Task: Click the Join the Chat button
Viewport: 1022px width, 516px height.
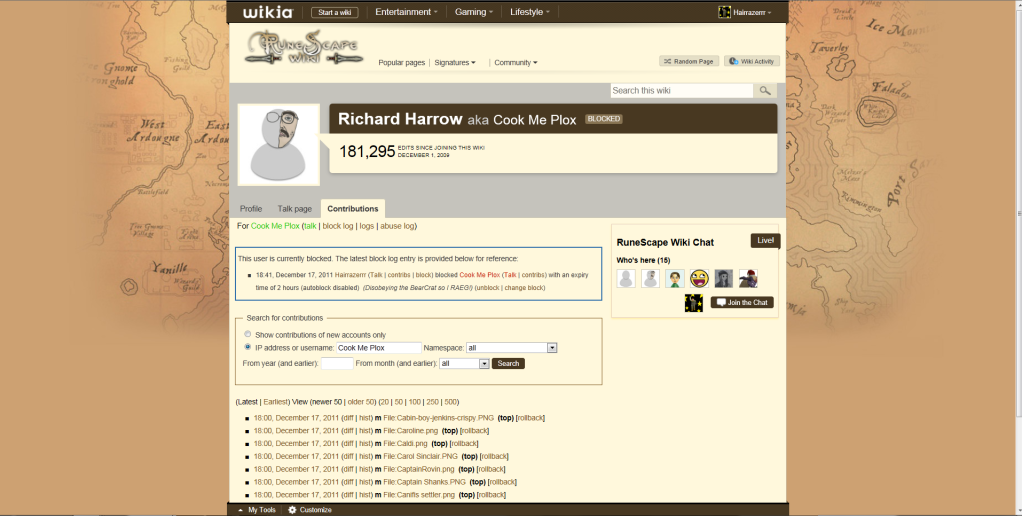Action: click(742, 303)
